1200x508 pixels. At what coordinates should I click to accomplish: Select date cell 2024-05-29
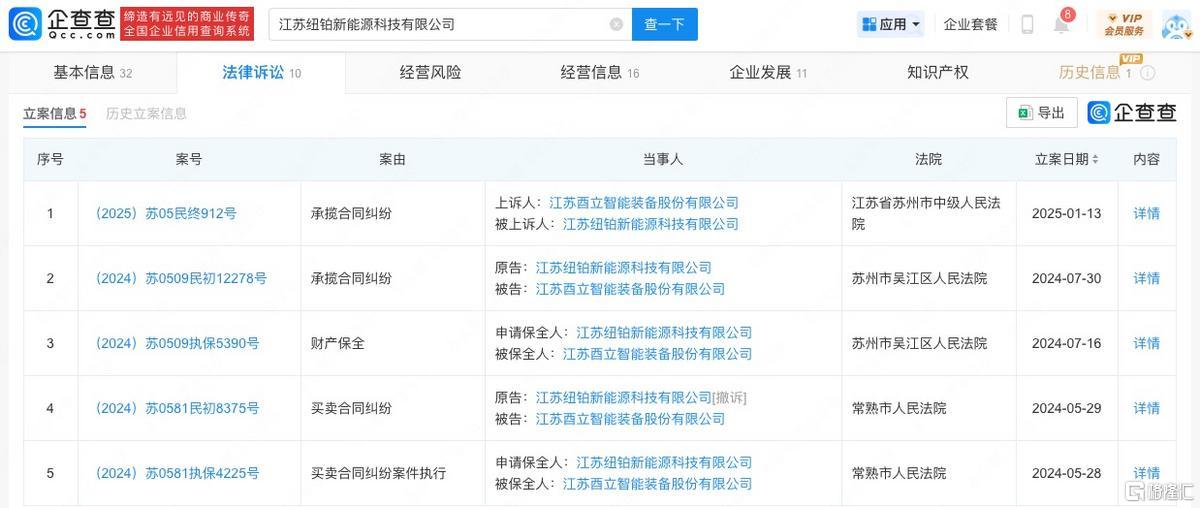1066,408
